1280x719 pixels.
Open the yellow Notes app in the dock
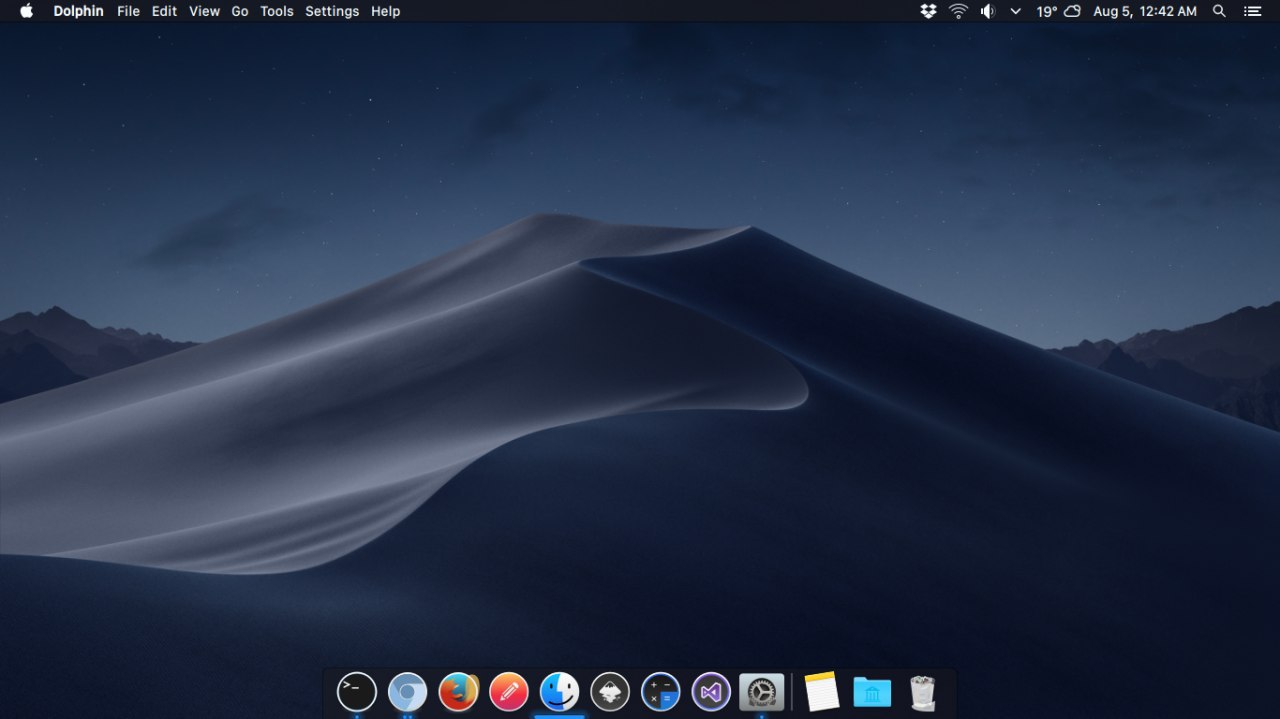pyautogui.click(x=821, y=691)
